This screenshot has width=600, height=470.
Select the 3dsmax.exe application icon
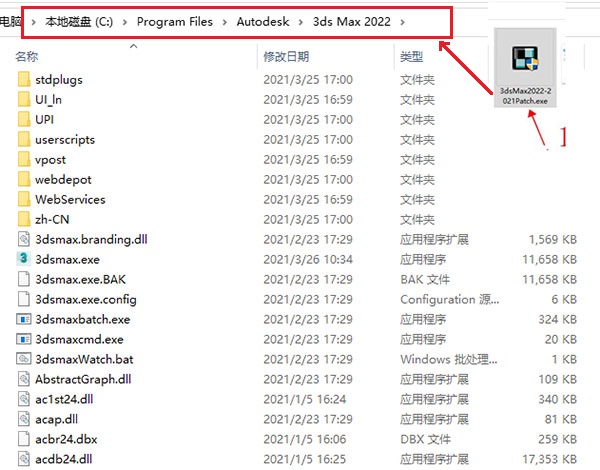(25, 259)
